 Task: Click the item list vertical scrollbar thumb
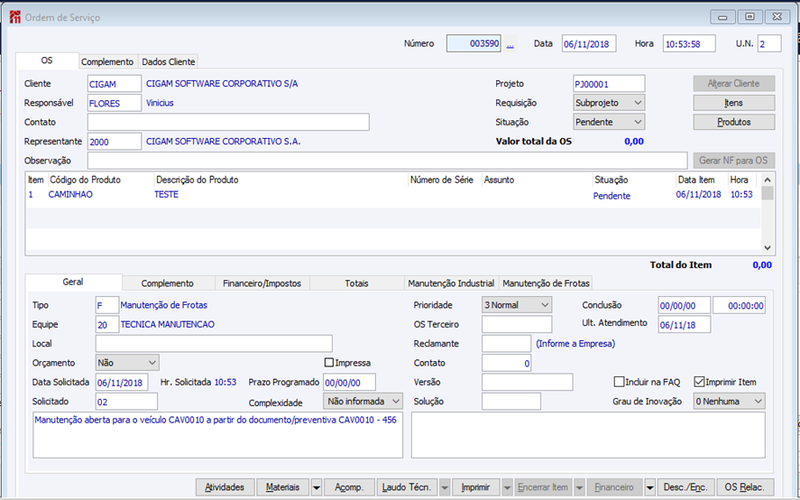point(767,193)
